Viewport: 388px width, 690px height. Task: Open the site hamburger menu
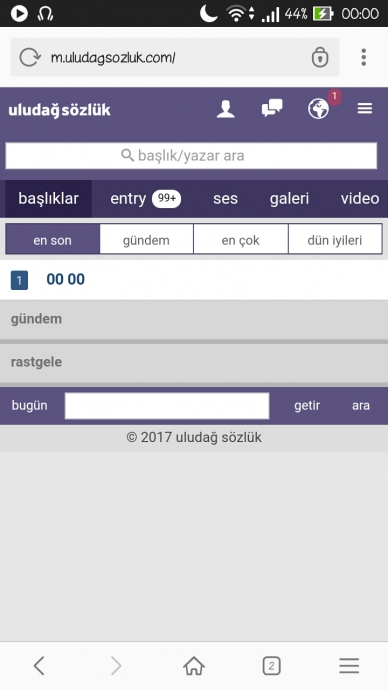(365, 108)
